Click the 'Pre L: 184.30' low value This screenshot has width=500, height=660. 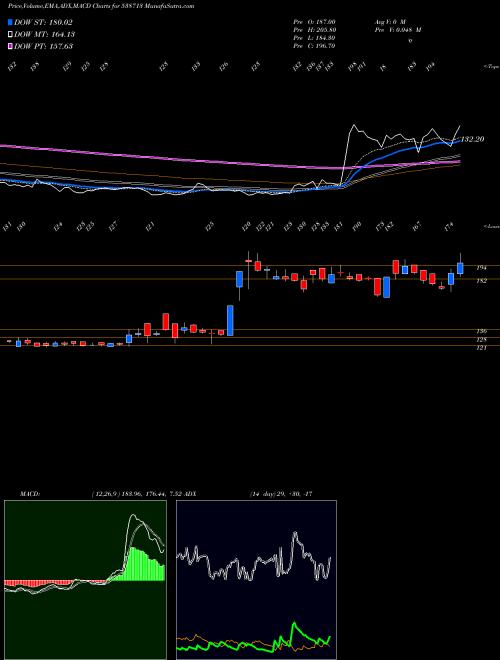[x=314, y=38]
